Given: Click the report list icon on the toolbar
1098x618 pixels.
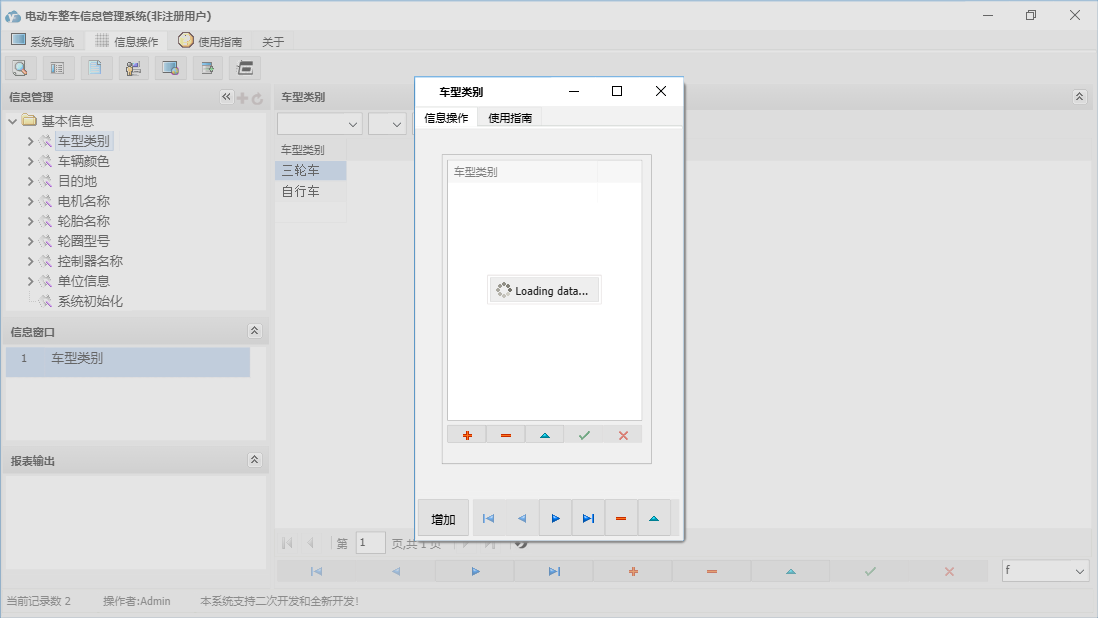Looking at the screenshot, I should click(x=57, y=67).
